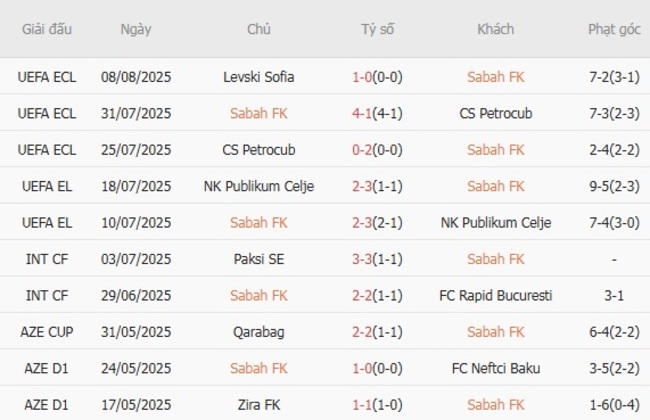Open the Levski Sofia team link
The height and width of the screenshot is (420, 650).
pos(259,76)
